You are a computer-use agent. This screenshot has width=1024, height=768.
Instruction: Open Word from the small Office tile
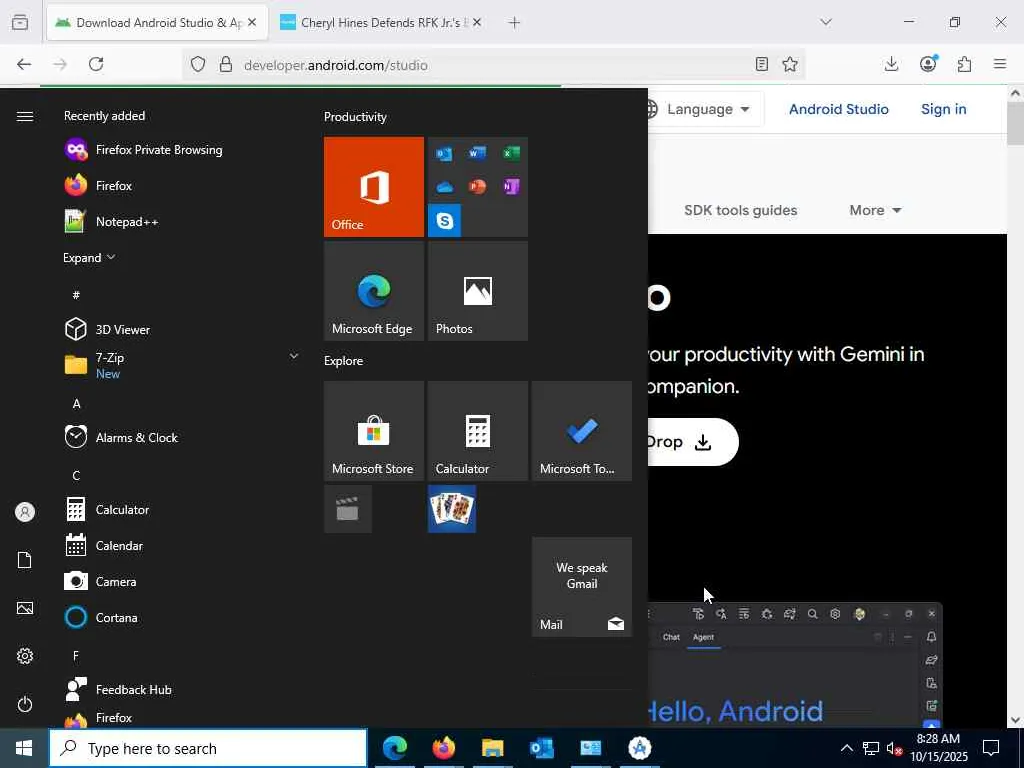[477, 153]
